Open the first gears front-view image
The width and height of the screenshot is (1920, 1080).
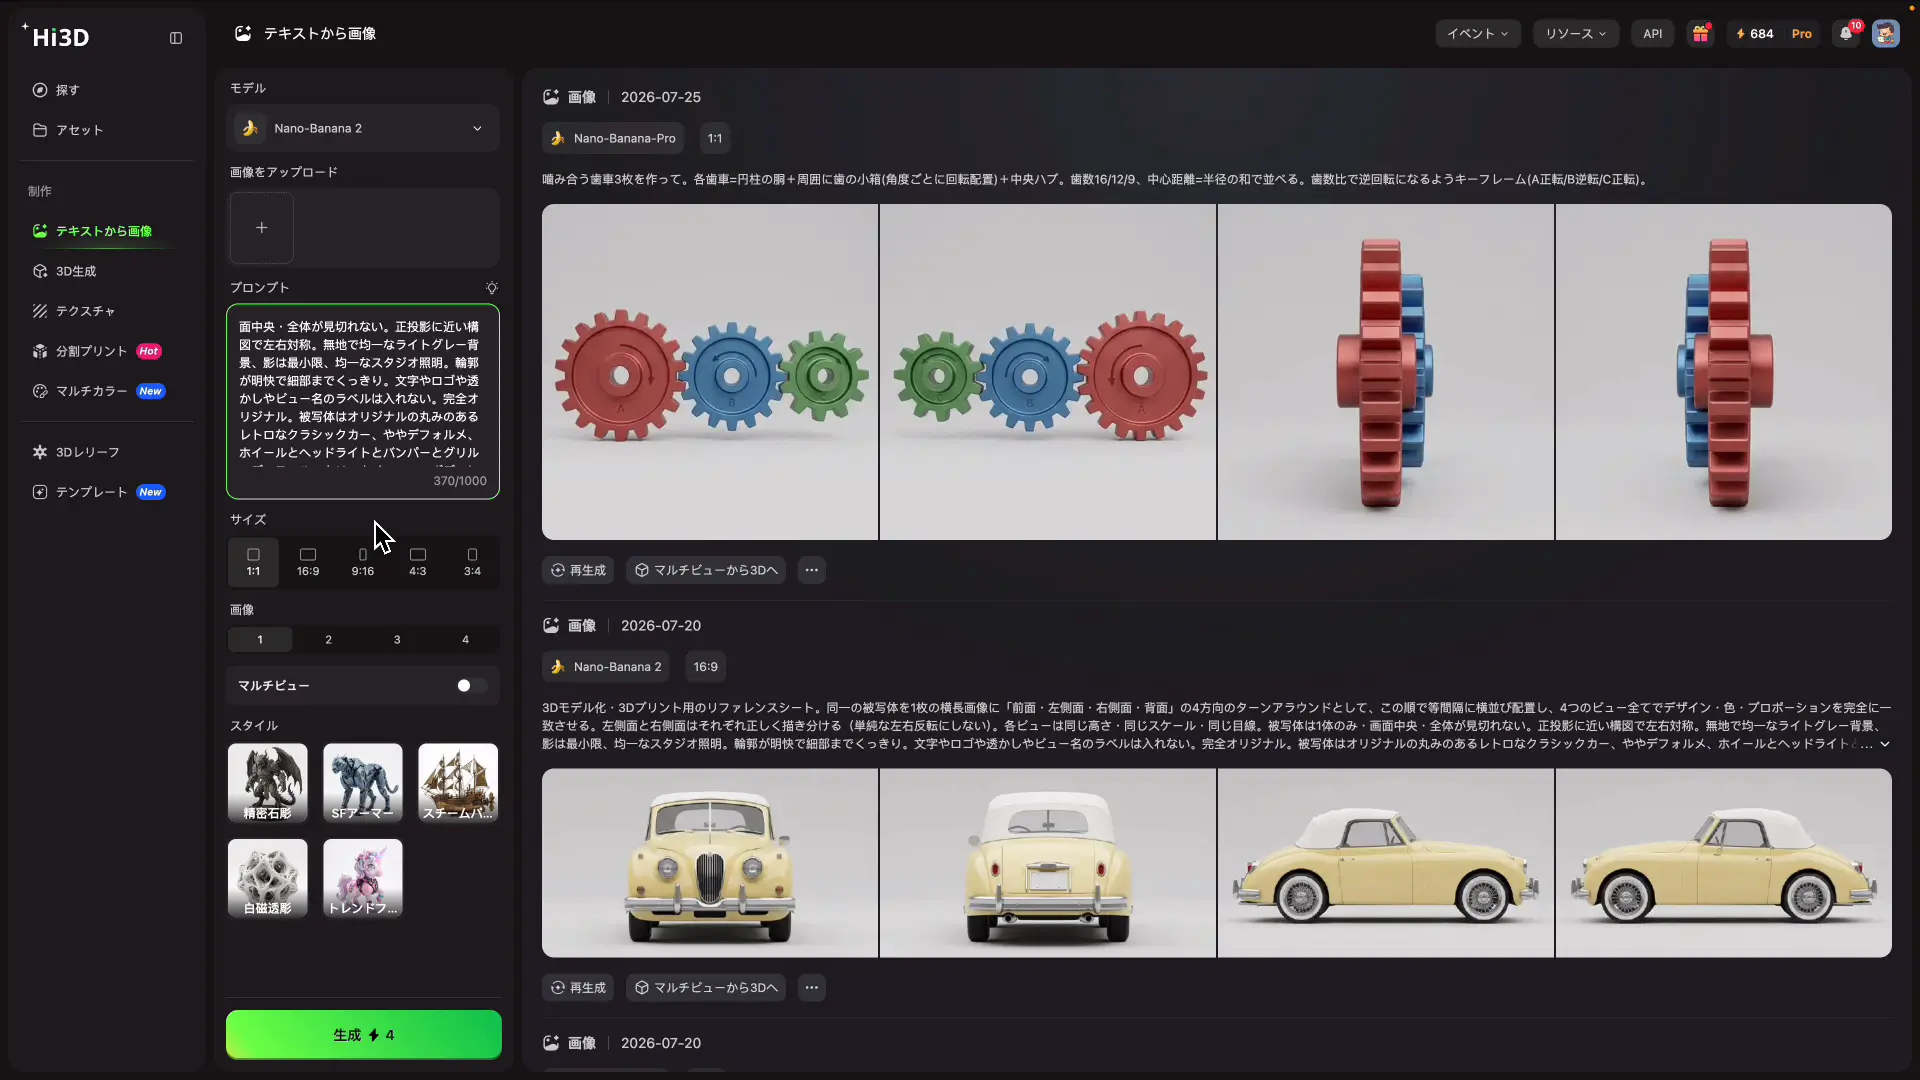point(710,372)
